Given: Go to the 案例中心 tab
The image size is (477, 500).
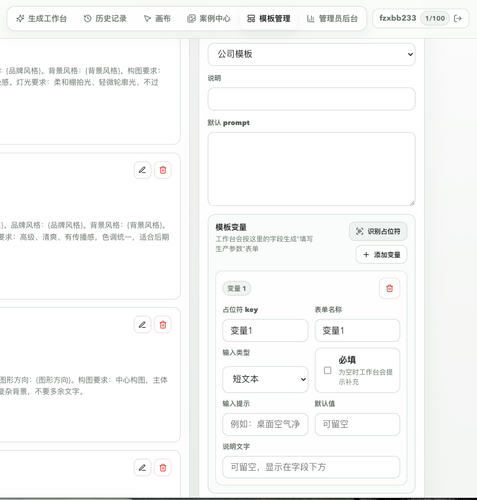Looking at the screenshot, I should point(209,19).
